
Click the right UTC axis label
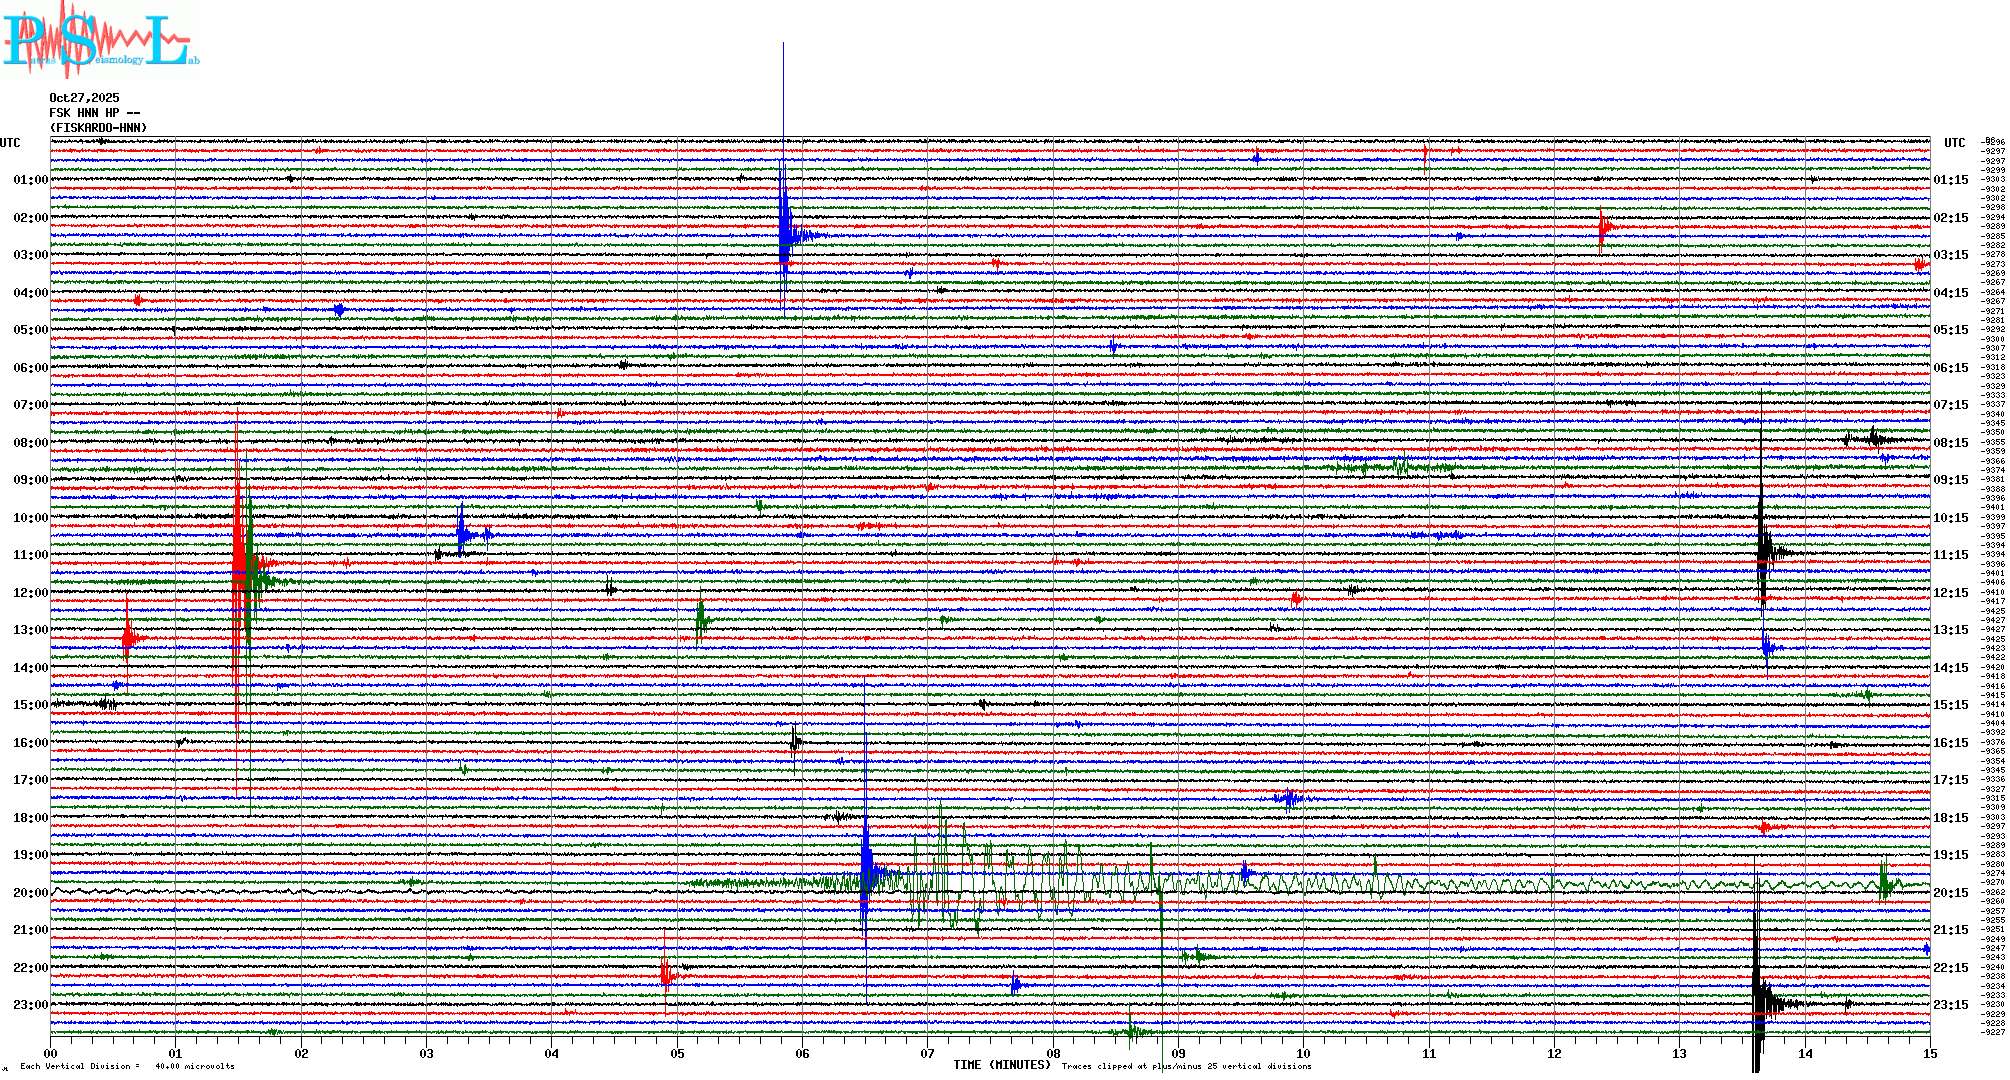point(1954,143)
